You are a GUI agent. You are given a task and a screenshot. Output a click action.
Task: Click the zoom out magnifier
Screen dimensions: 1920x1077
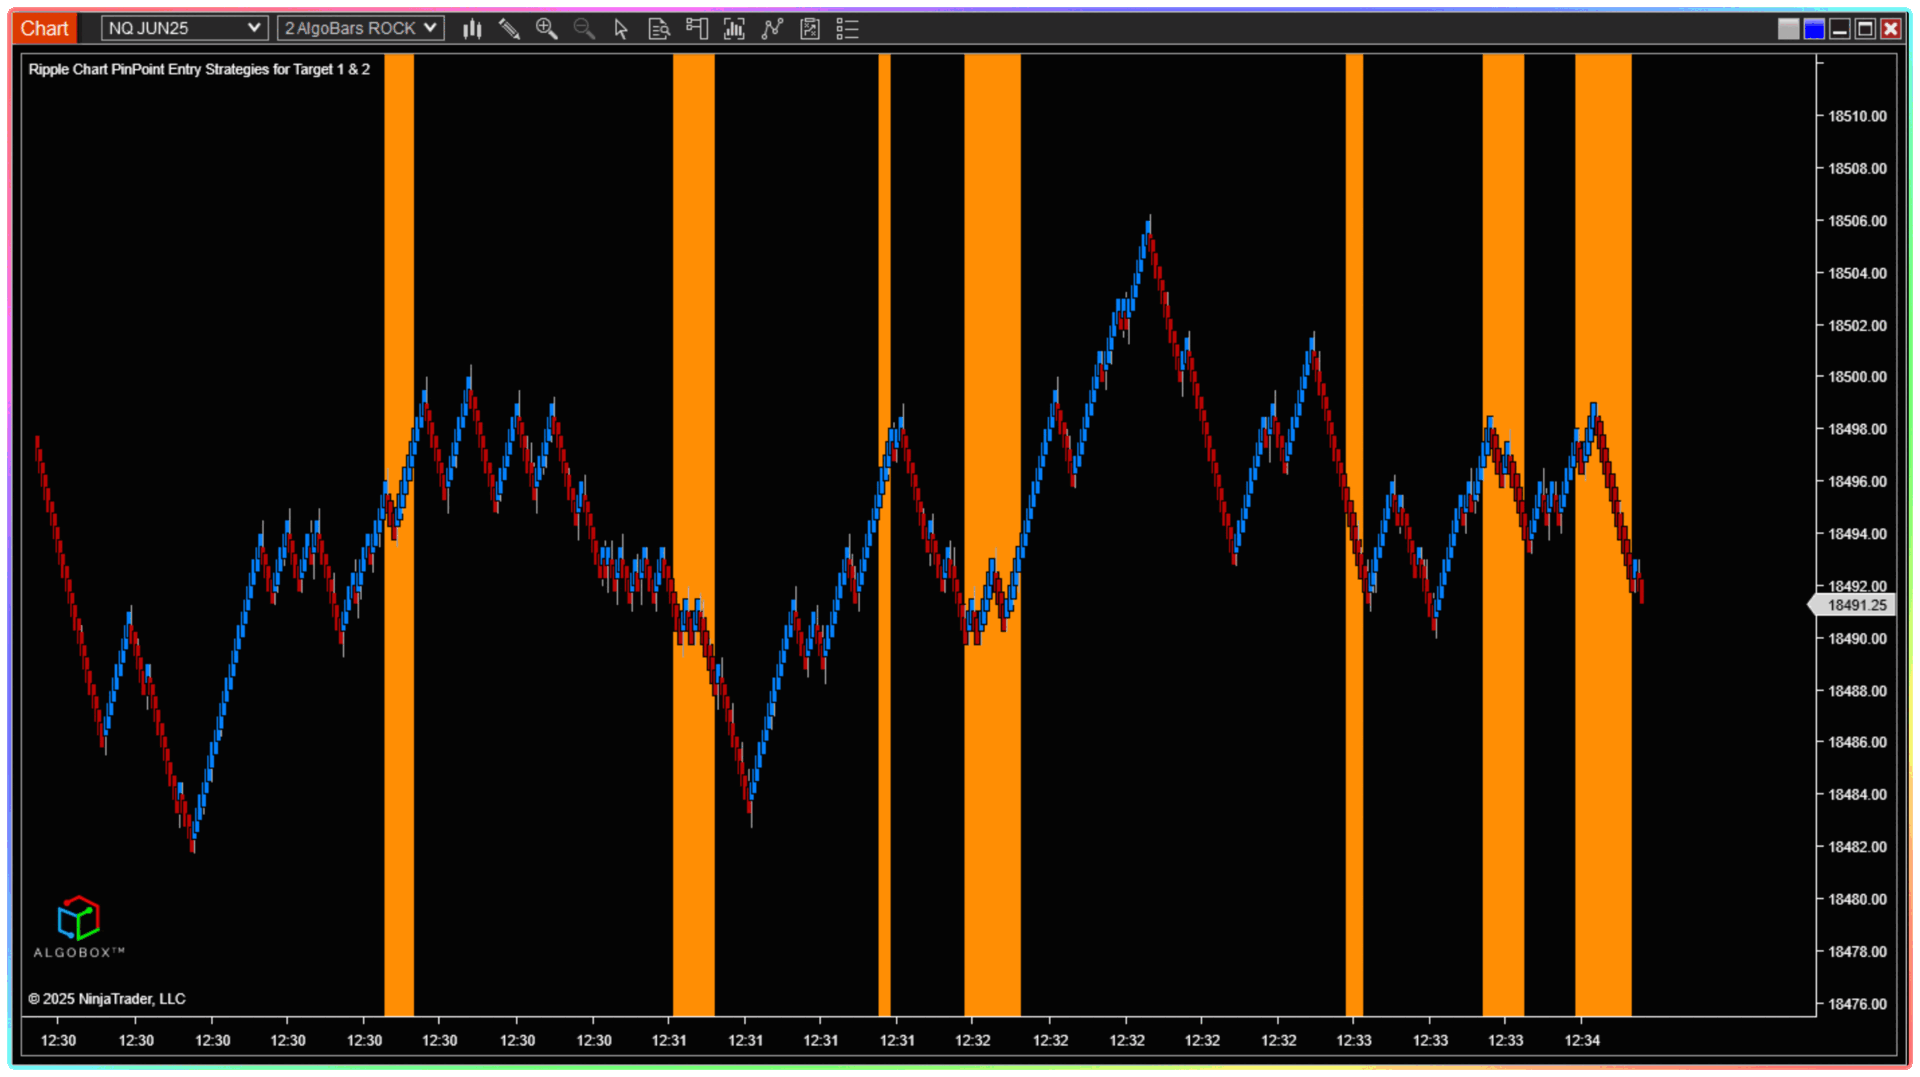(x=584, y=29)
